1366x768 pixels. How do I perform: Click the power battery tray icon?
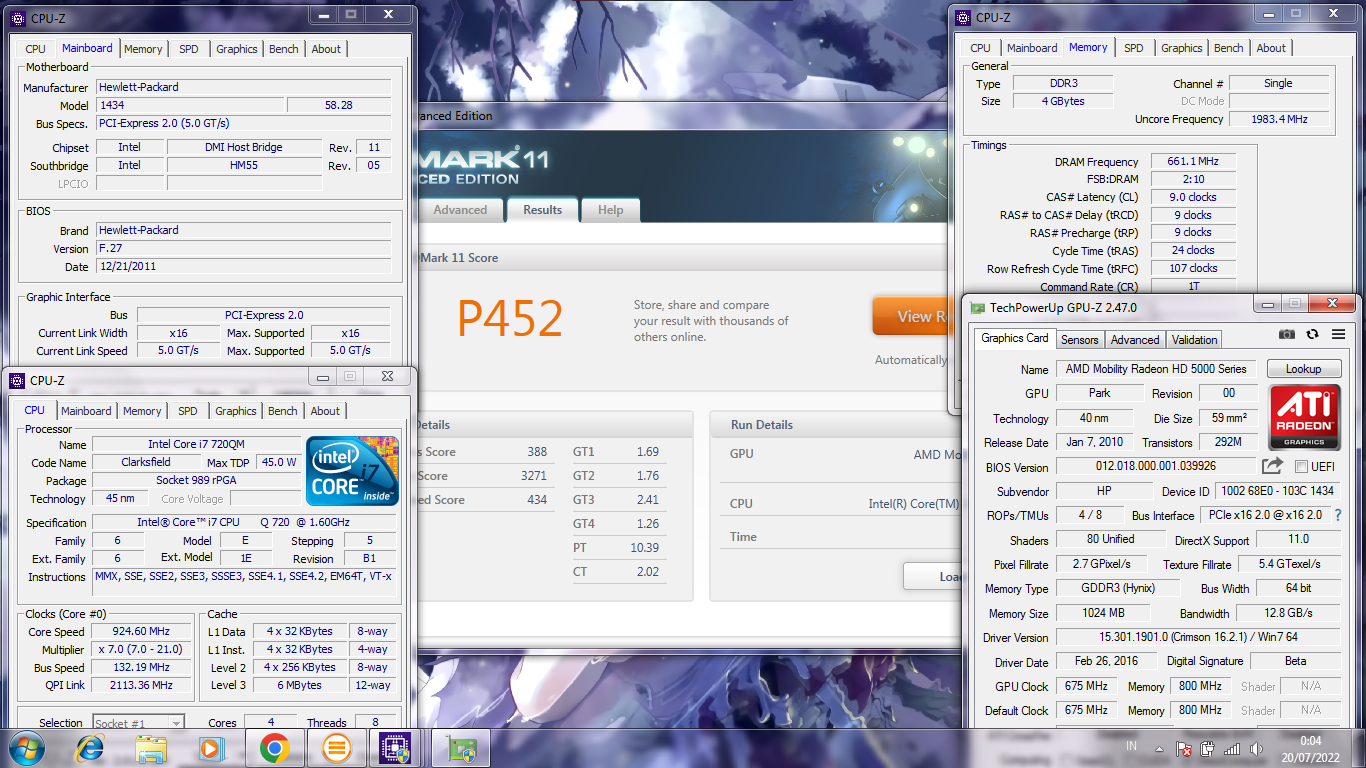pos(1207,748)
